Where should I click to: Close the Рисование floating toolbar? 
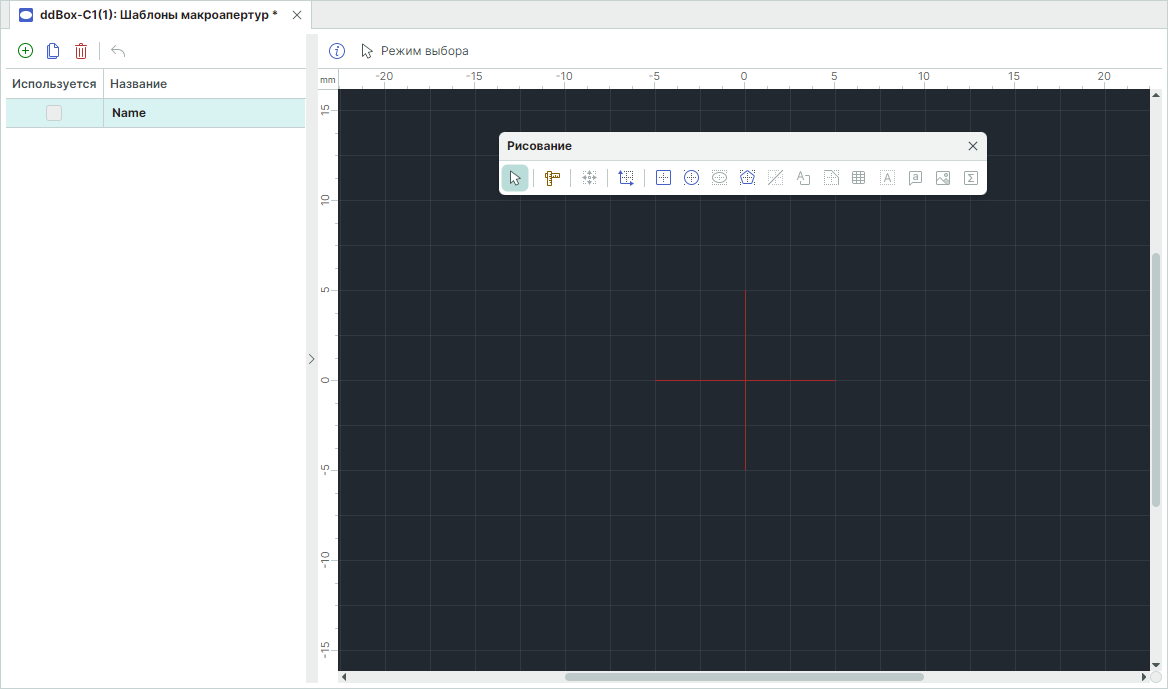click(x=973, y=146)
